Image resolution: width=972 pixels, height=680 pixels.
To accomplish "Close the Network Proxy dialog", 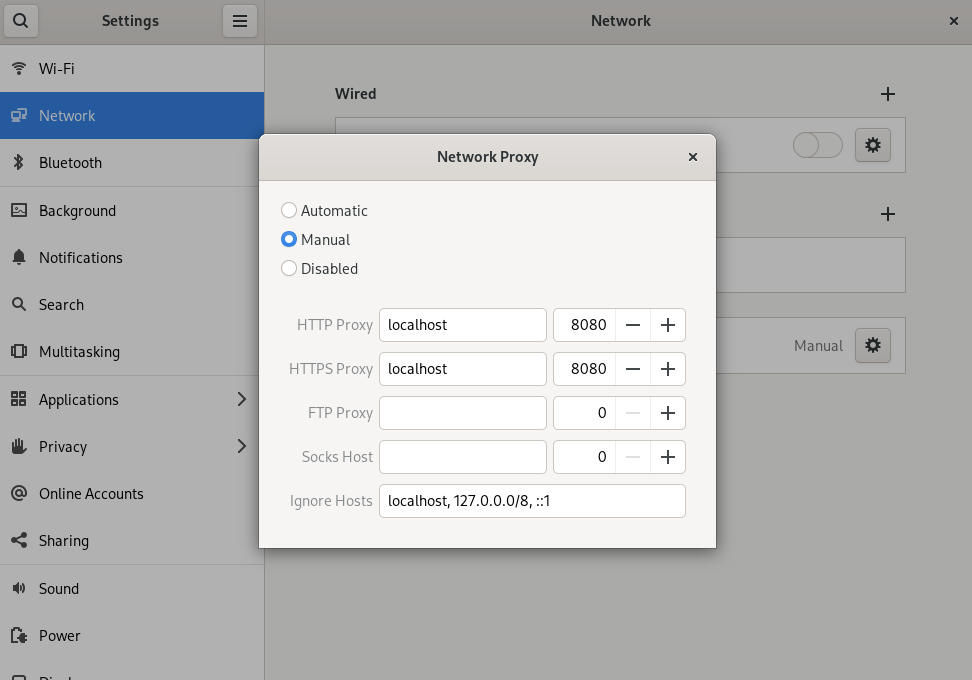I will (693, 157).
